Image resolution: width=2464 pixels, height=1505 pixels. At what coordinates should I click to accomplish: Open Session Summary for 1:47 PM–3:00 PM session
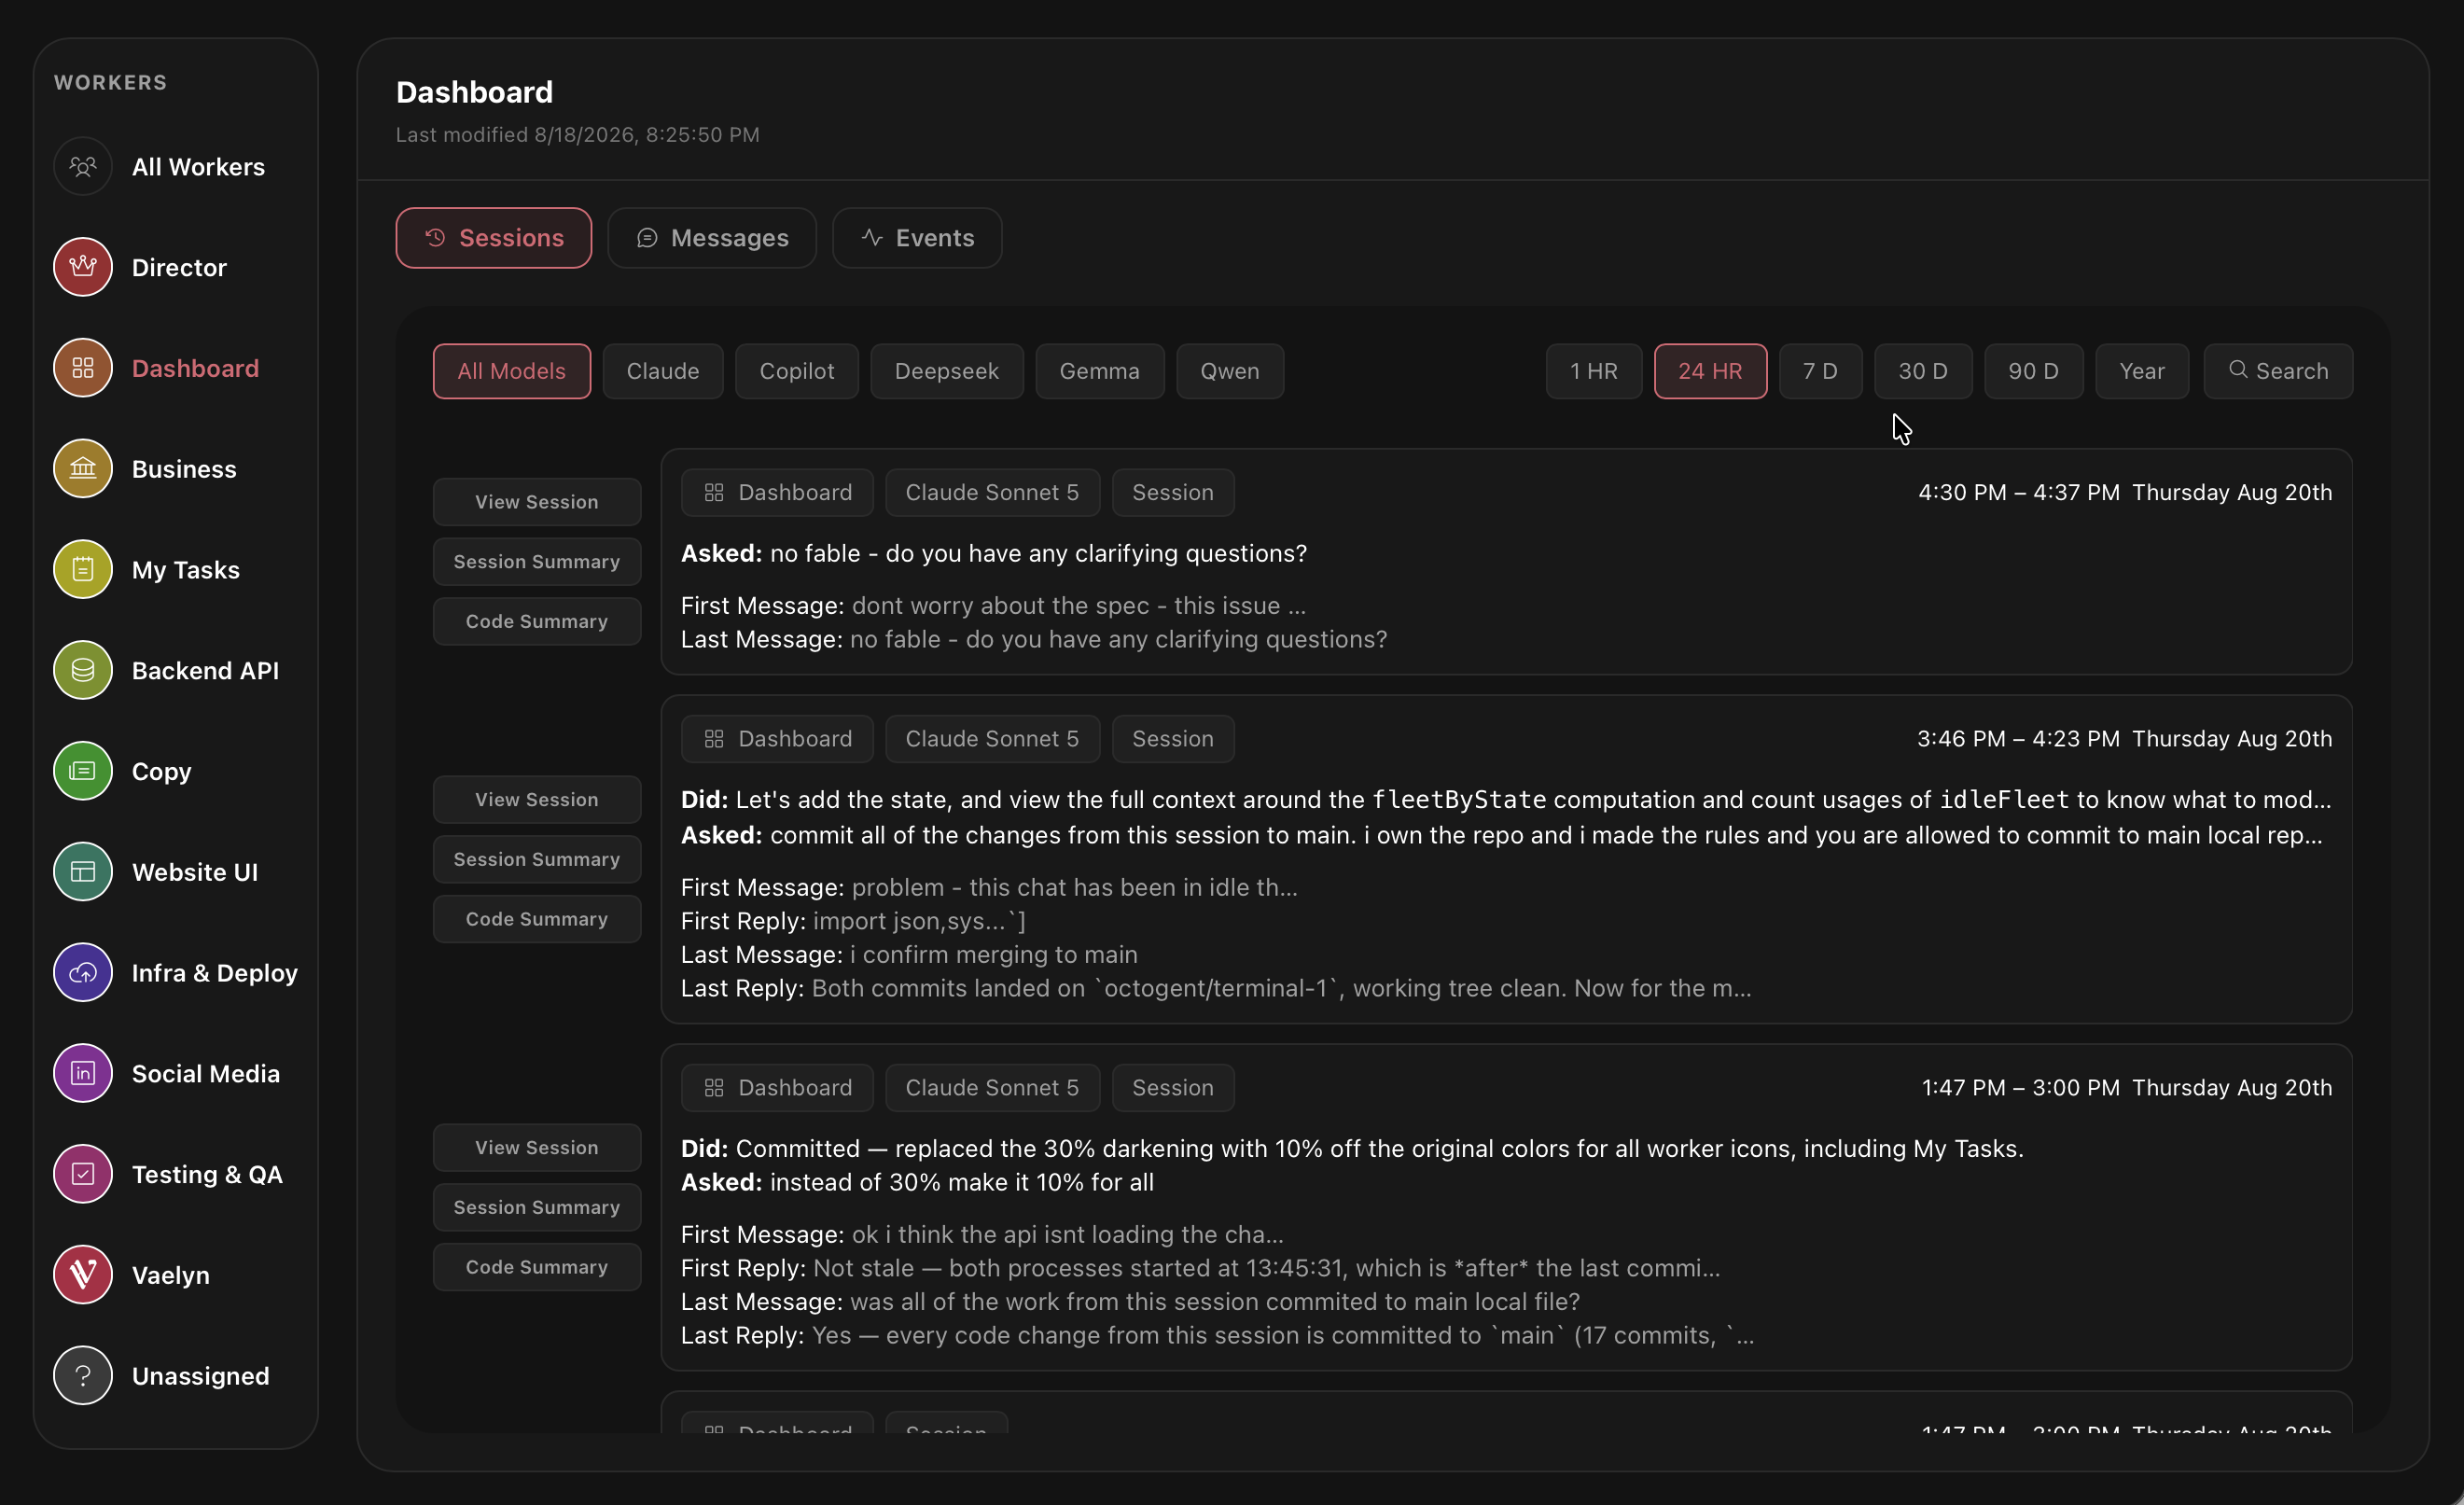click(537, 1207)
